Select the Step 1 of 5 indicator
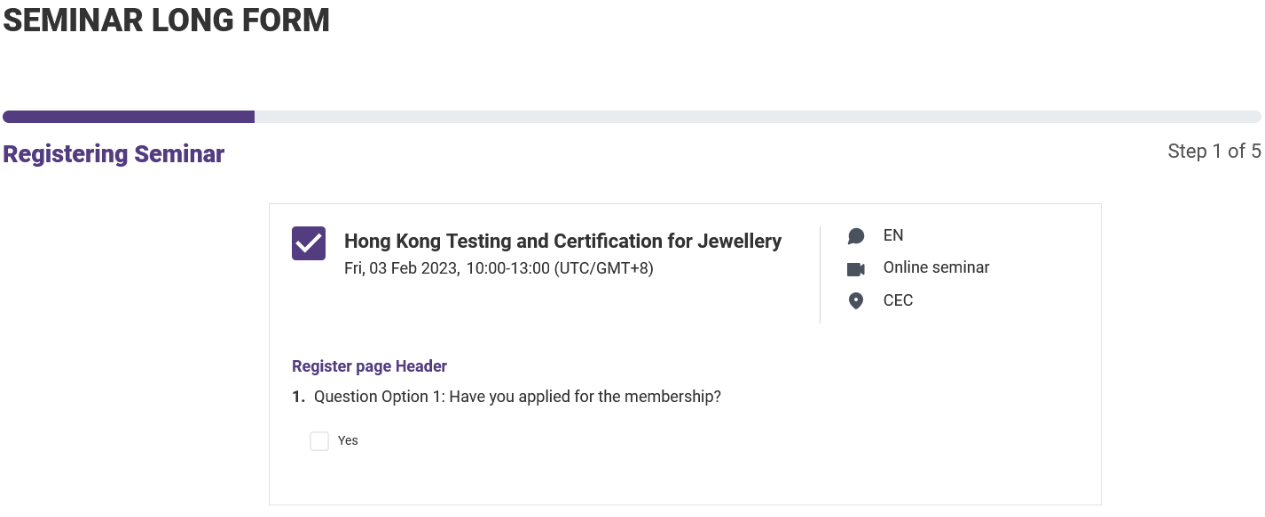Image resolution: width=1265 pixels, height=517 pixels. (1214, 152)
